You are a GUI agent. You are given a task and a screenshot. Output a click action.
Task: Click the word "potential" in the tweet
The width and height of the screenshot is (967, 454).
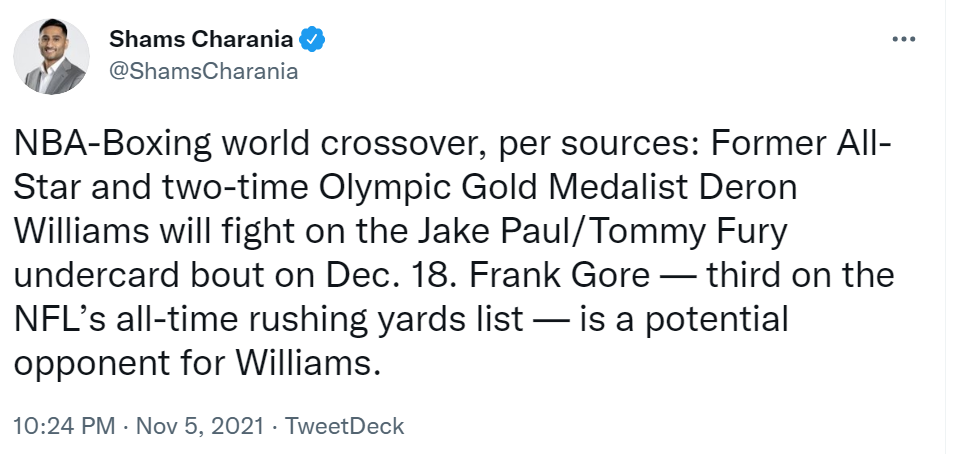(717, 320)
